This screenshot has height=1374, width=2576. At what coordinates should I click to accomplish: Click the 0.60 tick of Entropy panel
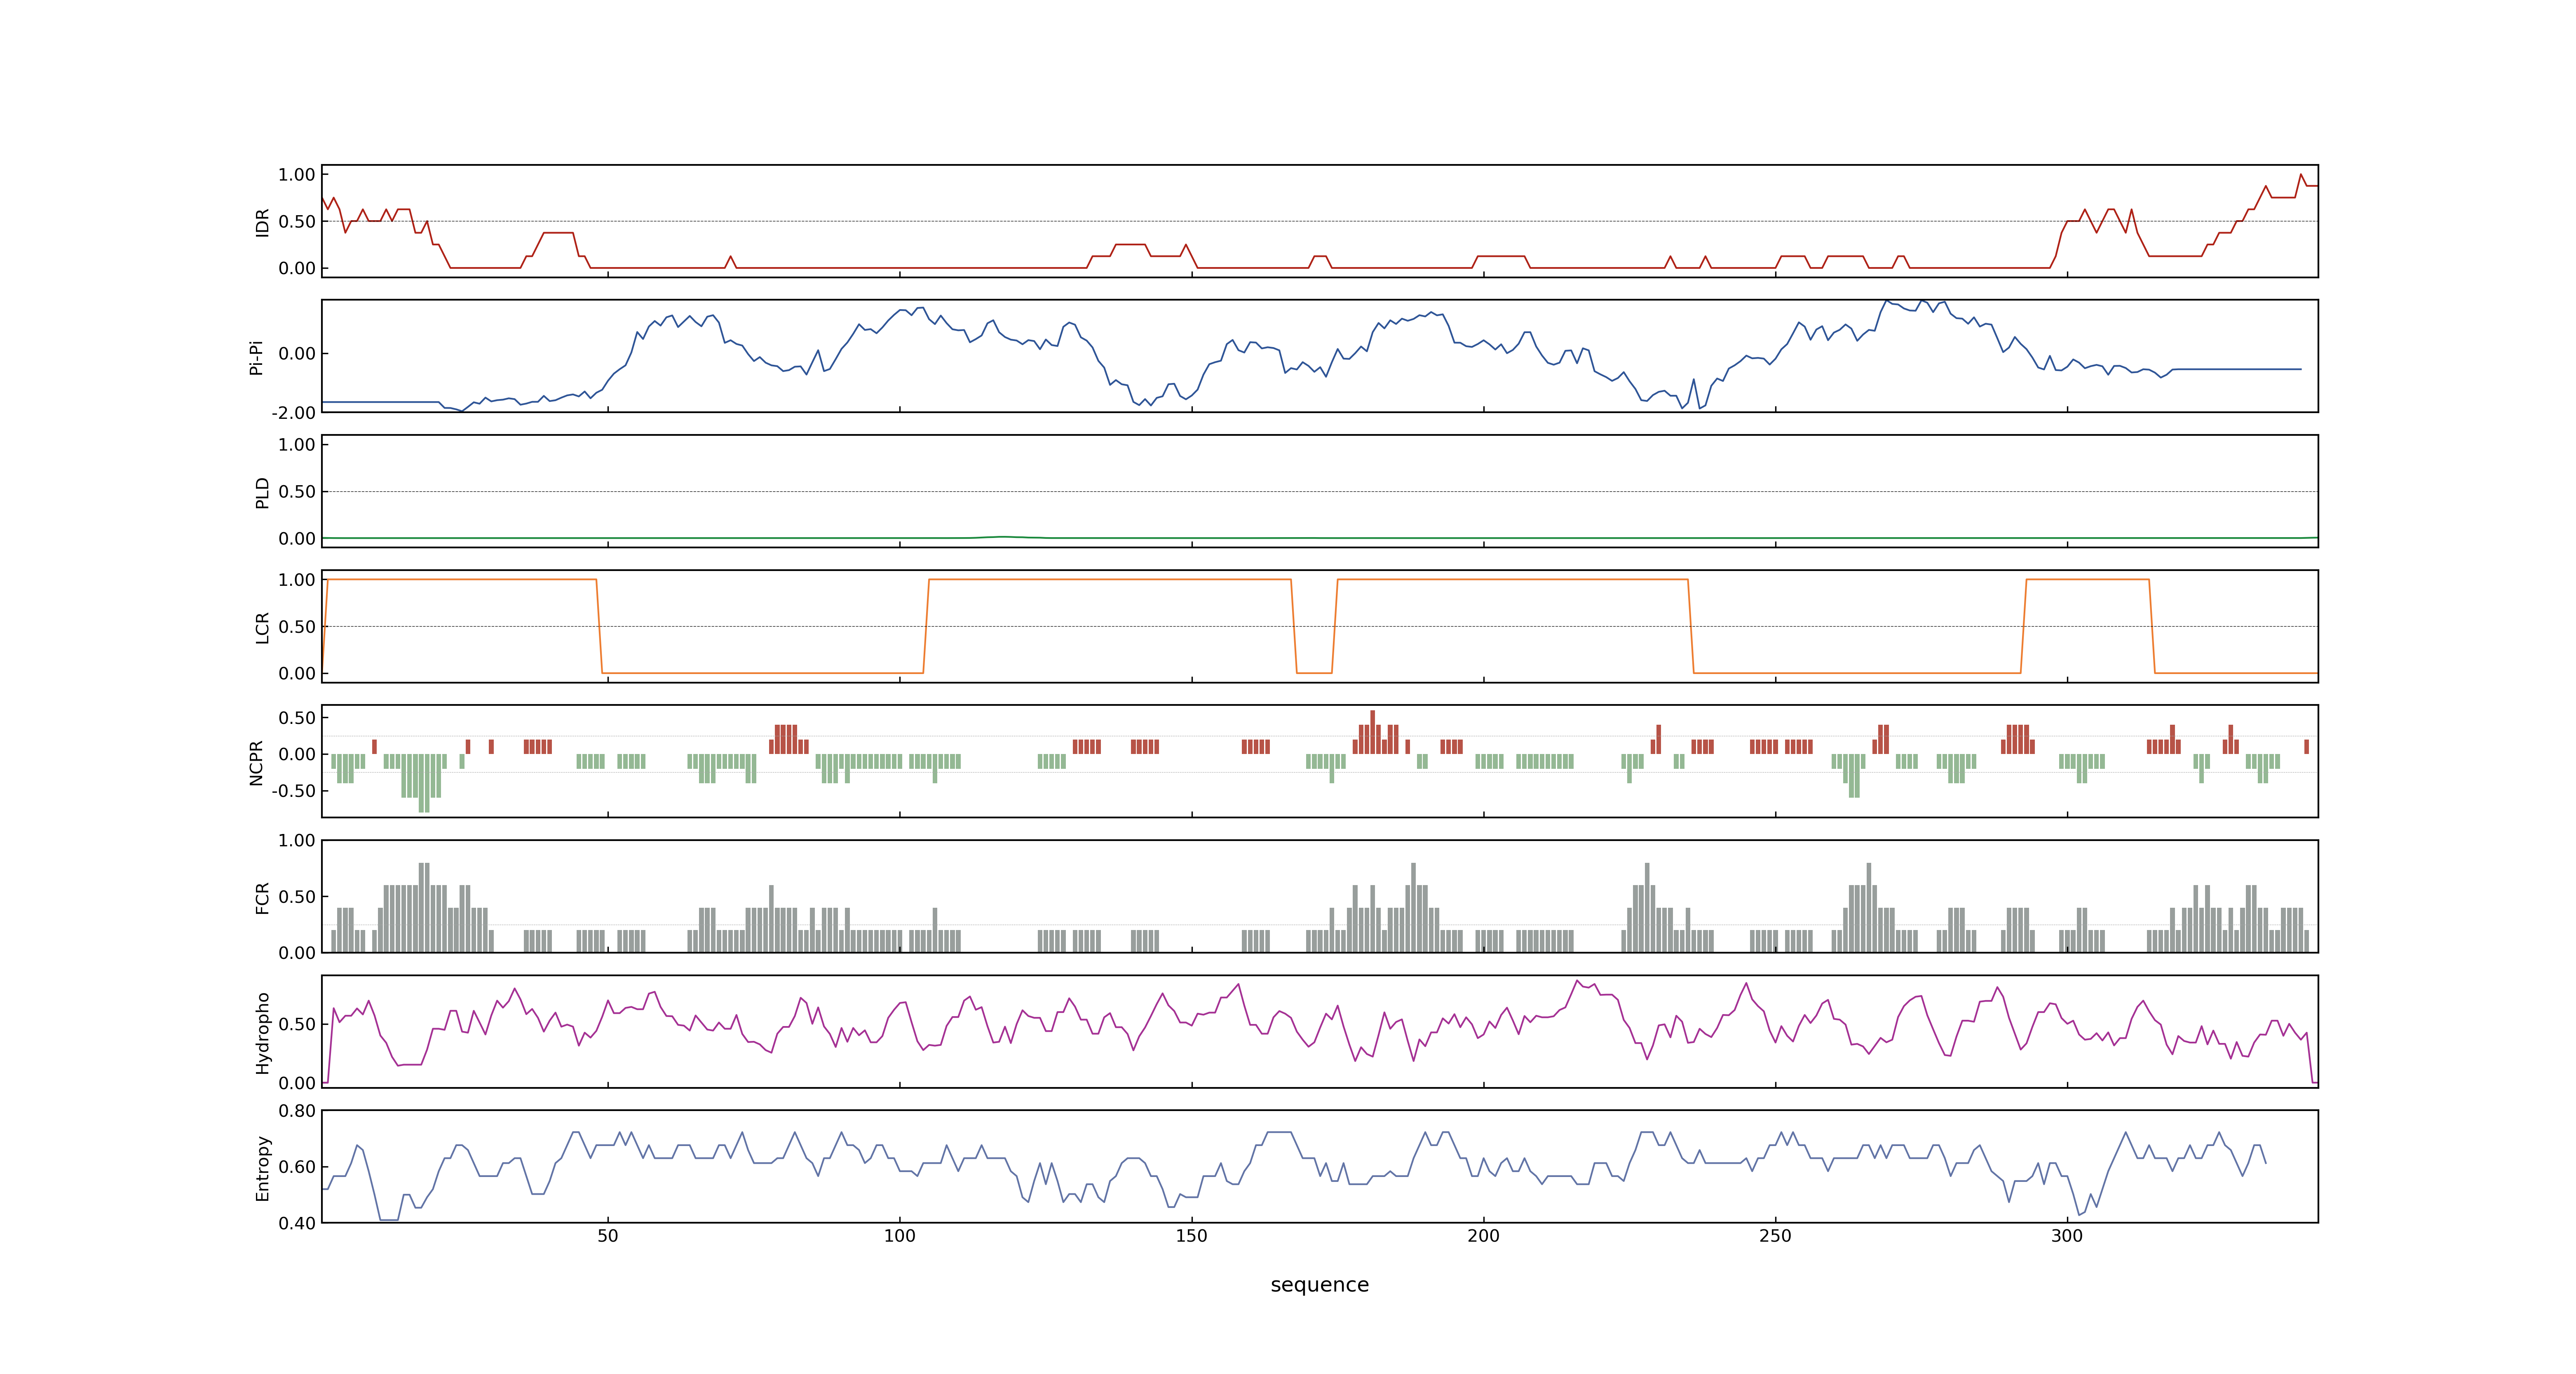297,1167
